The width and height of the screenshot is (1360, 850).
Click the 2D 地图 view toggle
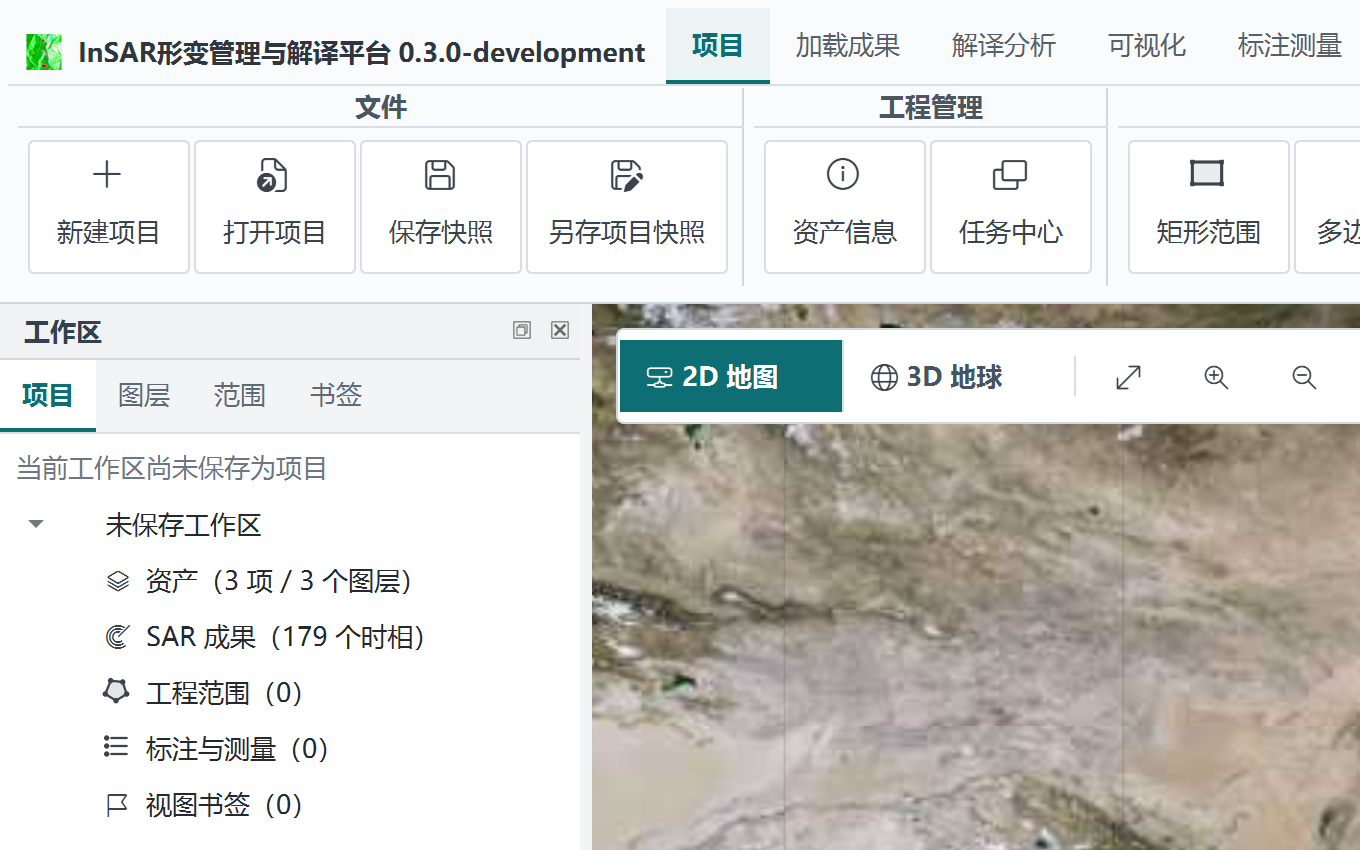click(x=731, y=377)
